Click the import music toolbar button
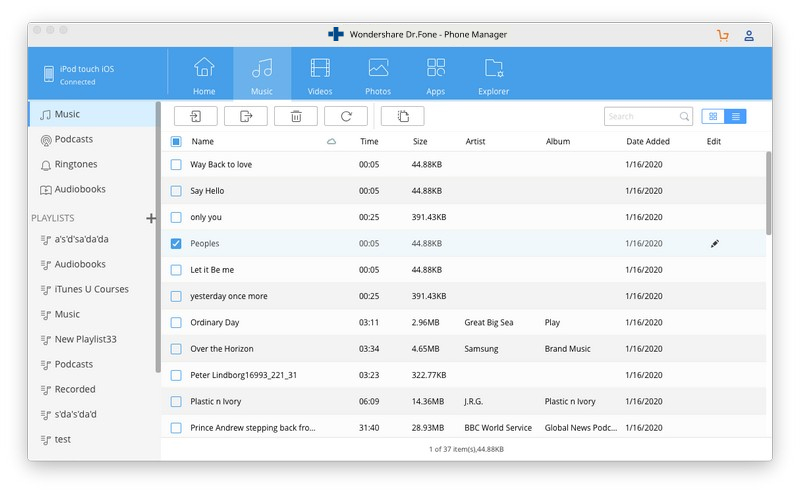This screenshot has height=494, width=800. pyautogui.click(x=195, y=116)
